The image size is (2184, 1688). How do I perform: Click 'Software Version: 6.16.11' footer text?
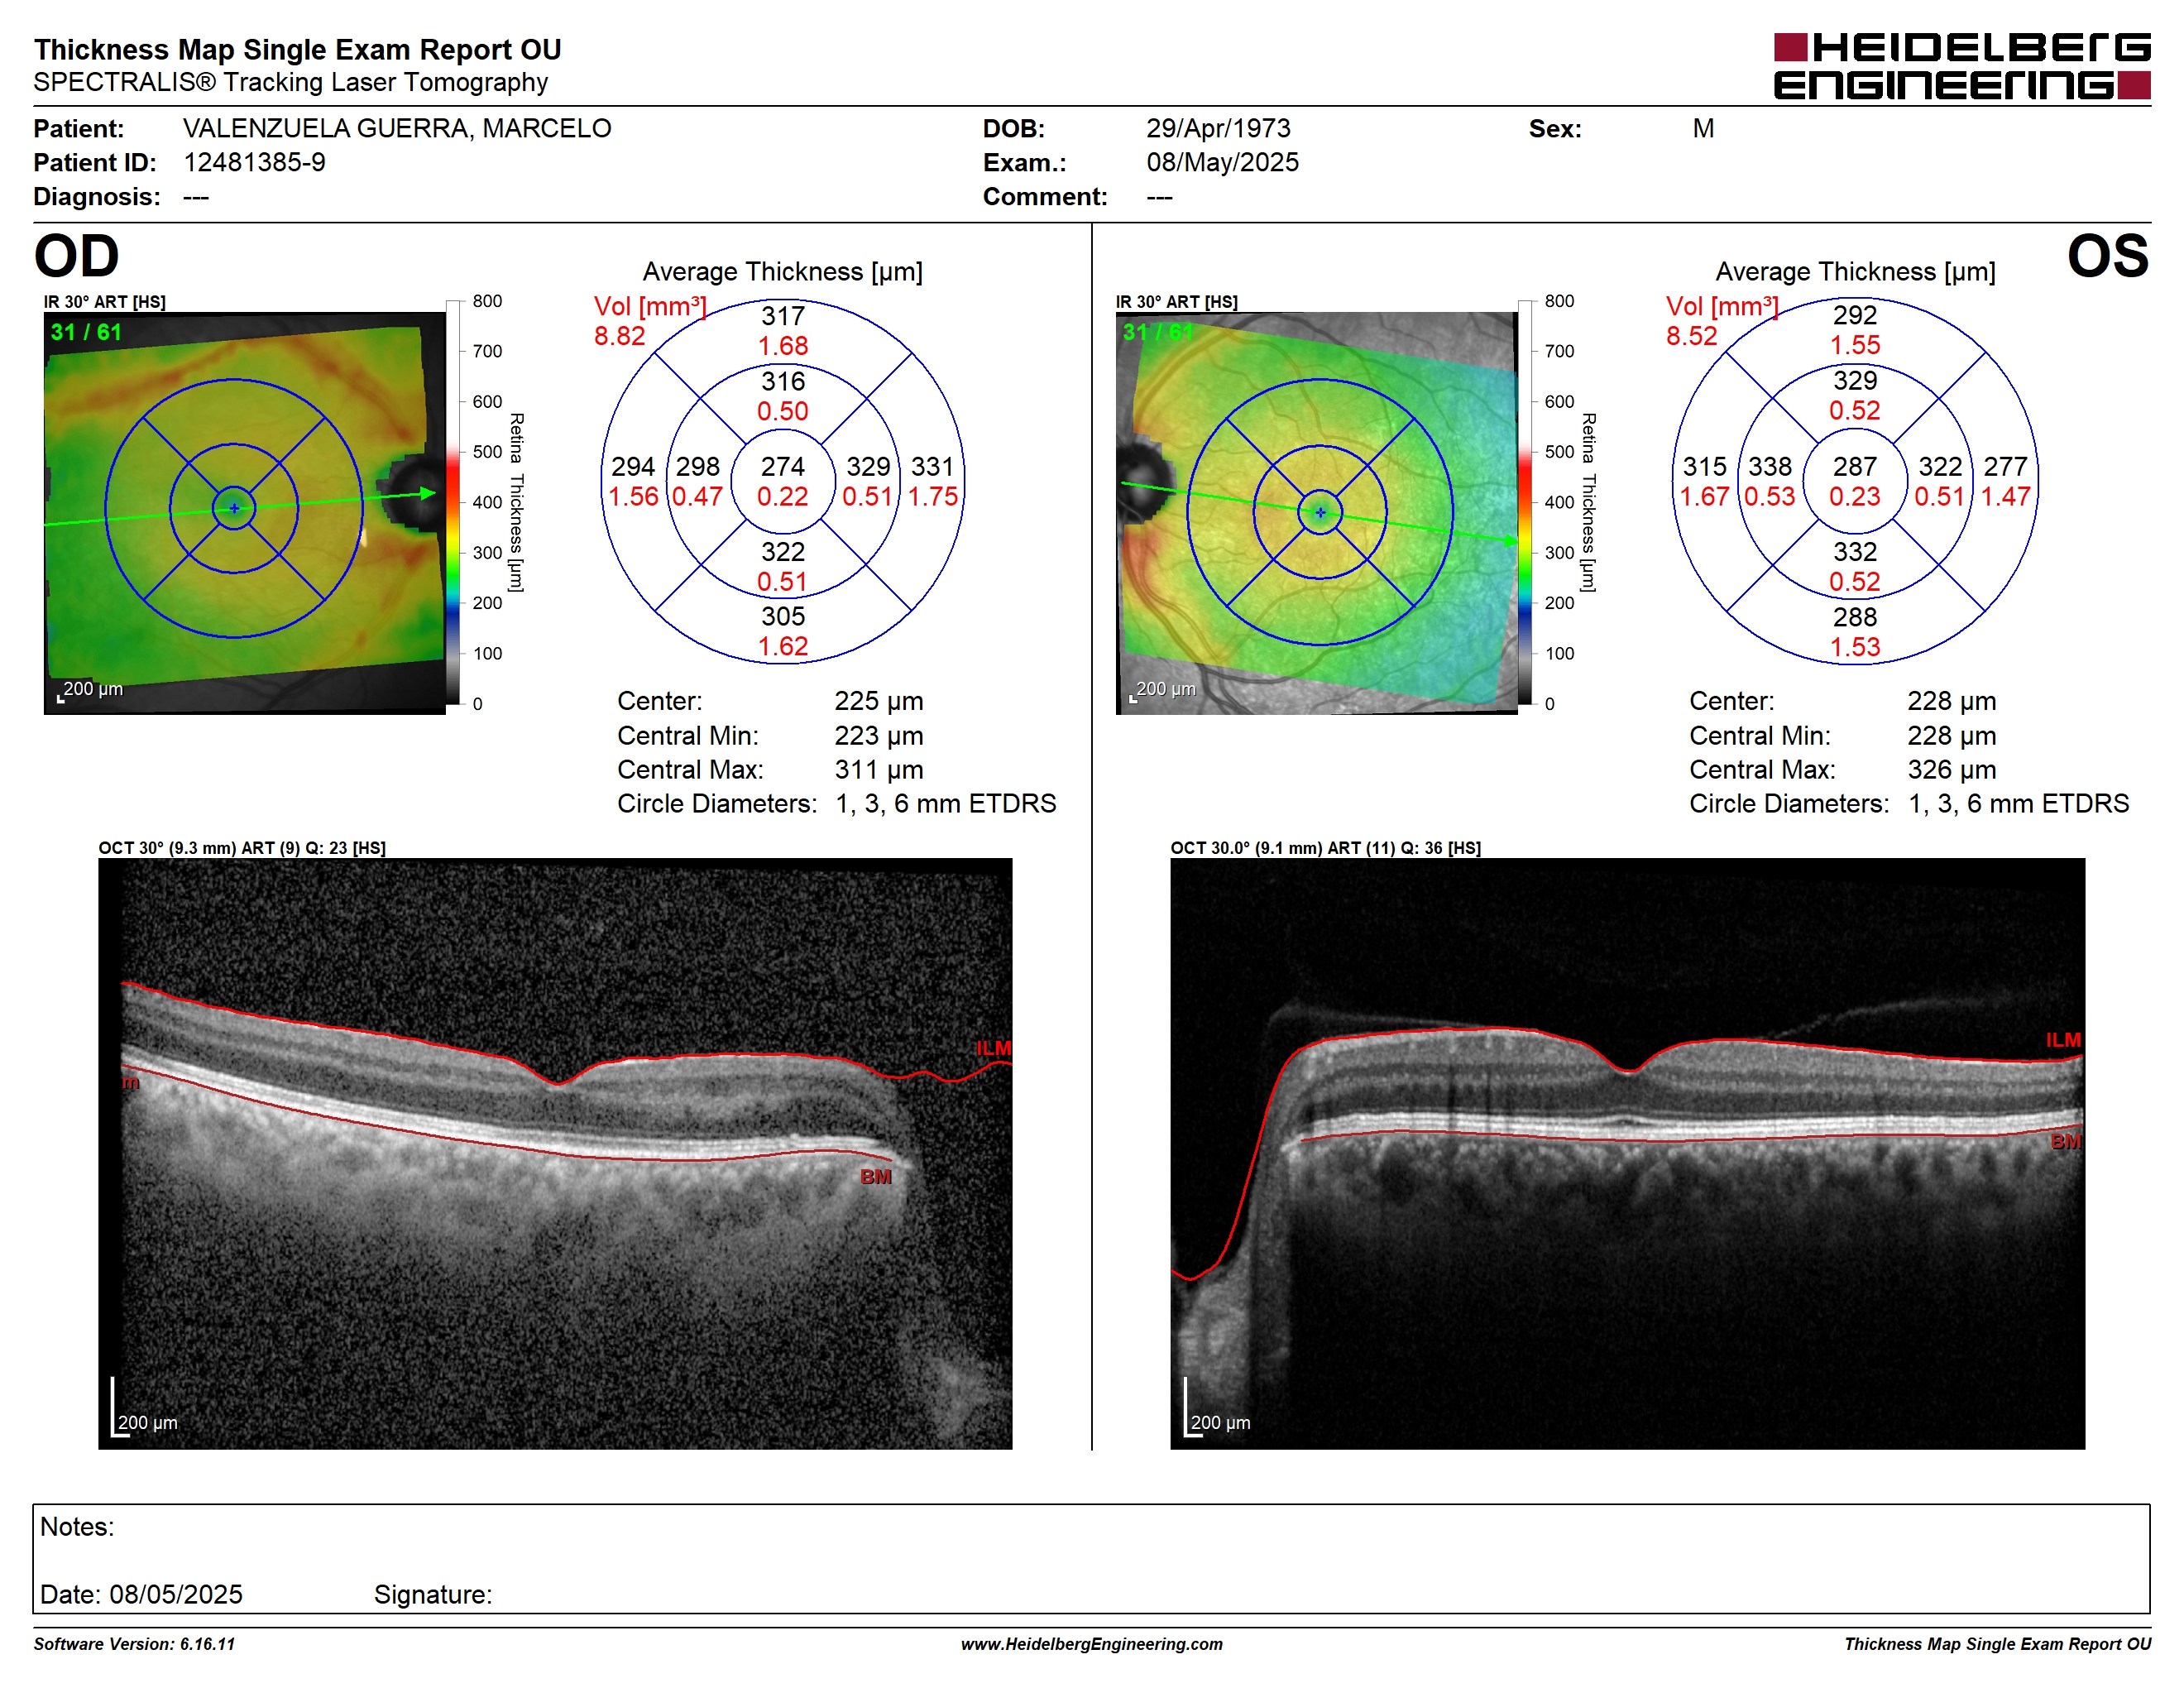click(x=134, y=1644)
